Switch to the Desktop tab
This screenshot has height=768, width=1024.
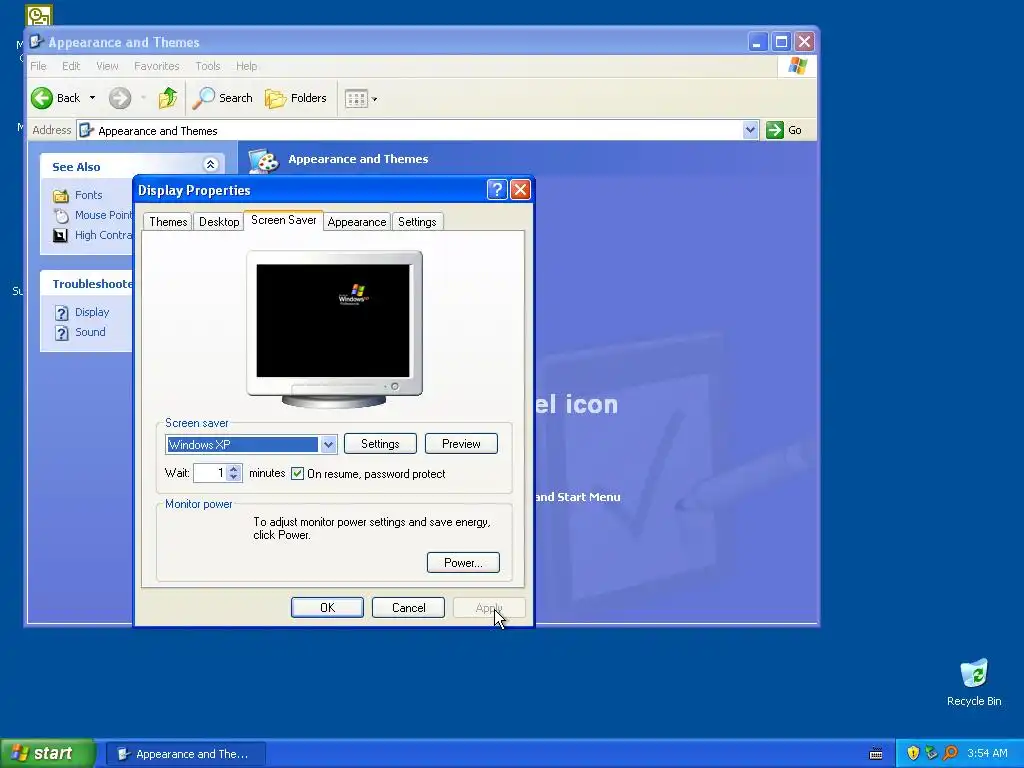point(219,221)
